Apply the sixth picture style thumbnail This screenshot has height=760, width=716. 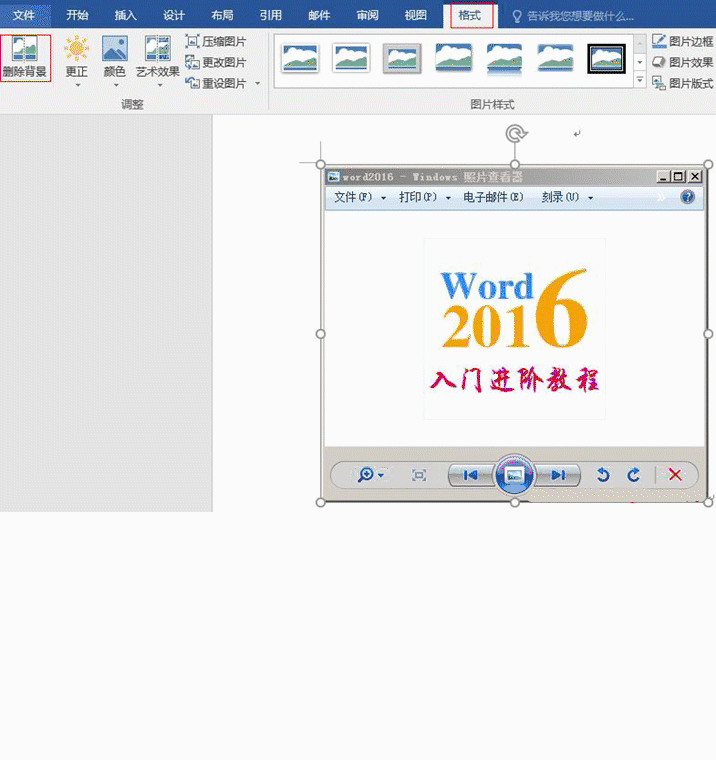click(555, 58)
